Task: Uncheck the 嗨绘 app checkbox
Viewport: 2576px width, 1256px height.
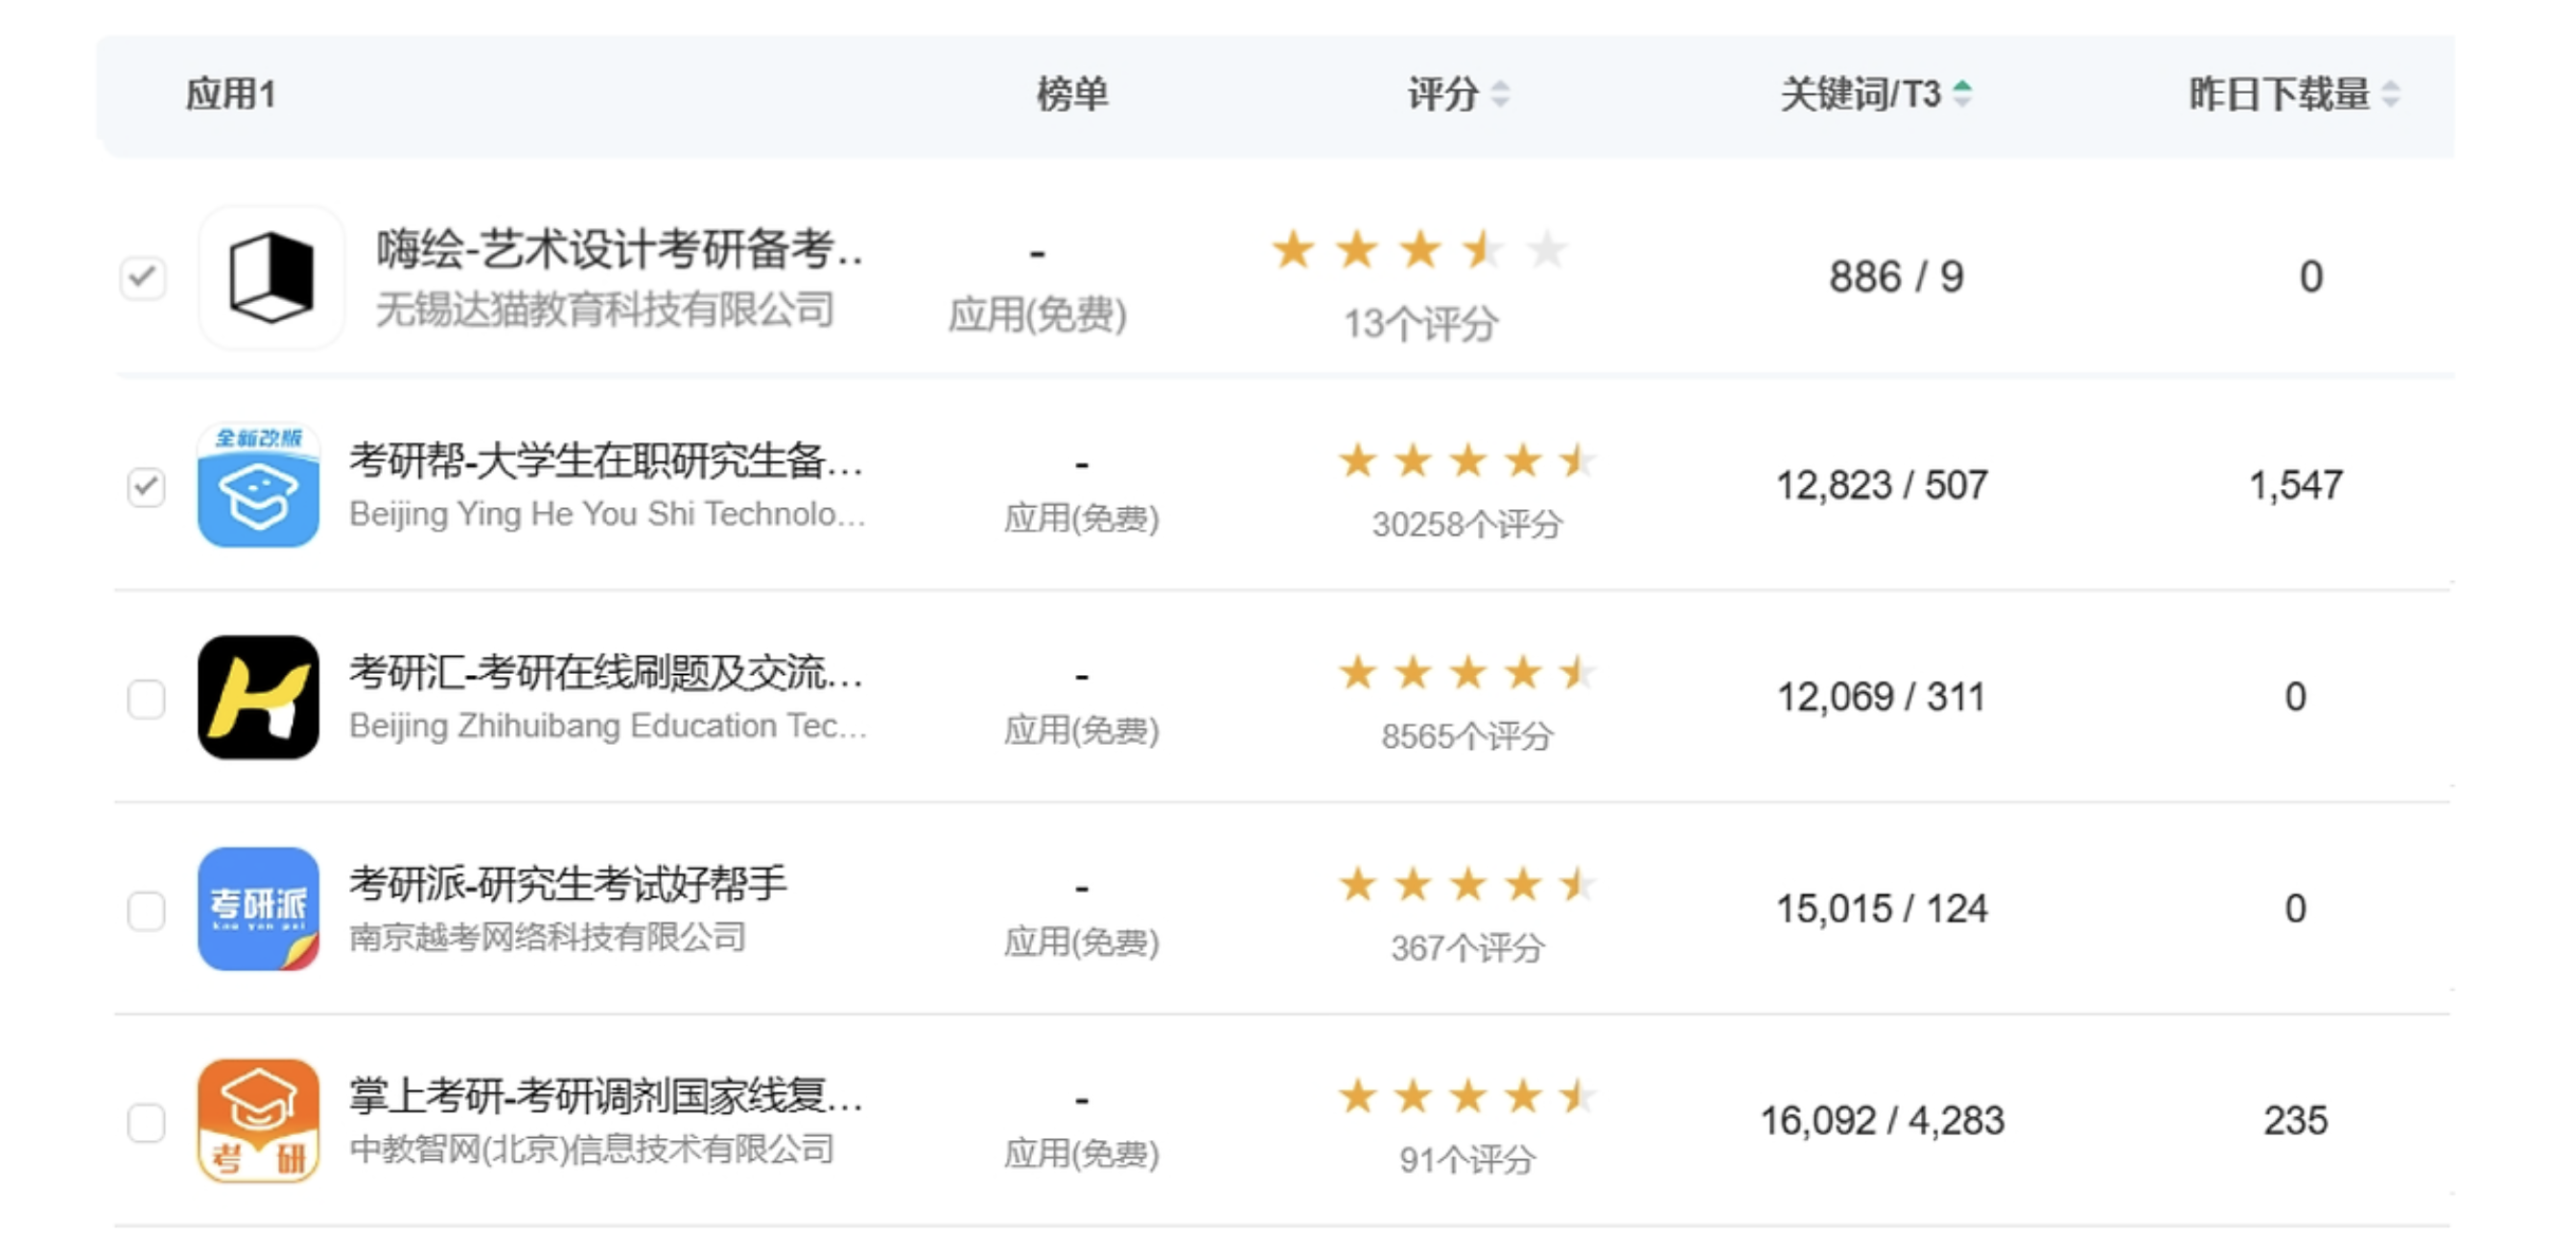Action: [143, 277]
